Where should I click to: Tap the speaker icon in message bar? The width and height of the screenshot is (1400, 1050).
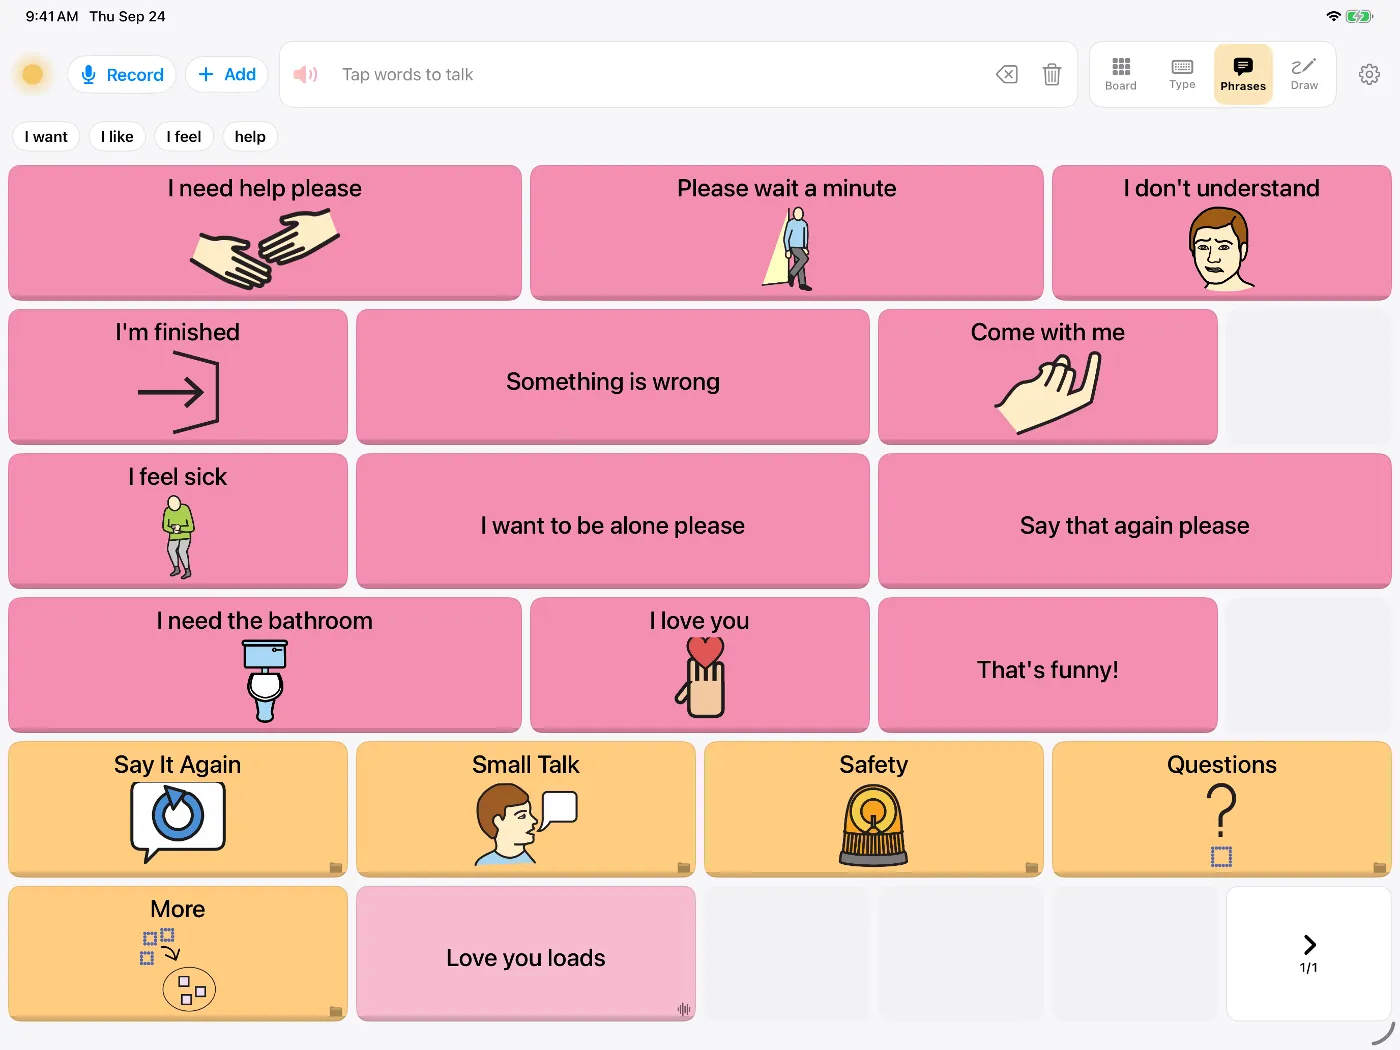click(305, 74)
